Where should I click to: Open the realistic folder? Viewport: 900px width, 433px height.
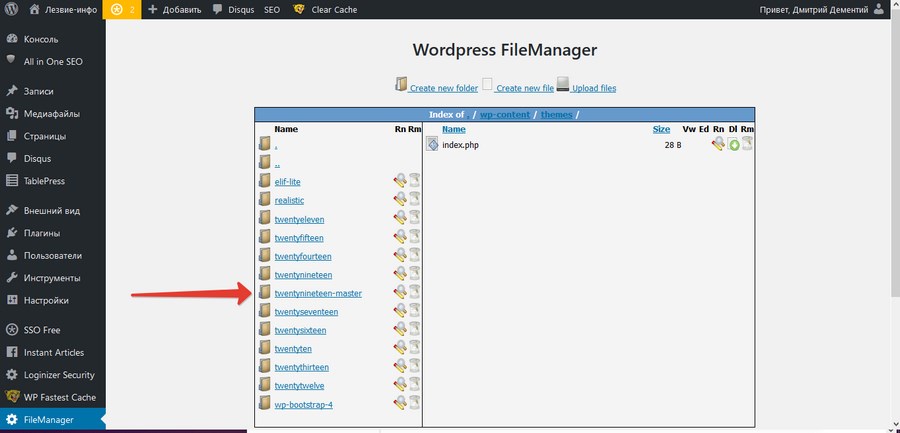tap(289, 200)
